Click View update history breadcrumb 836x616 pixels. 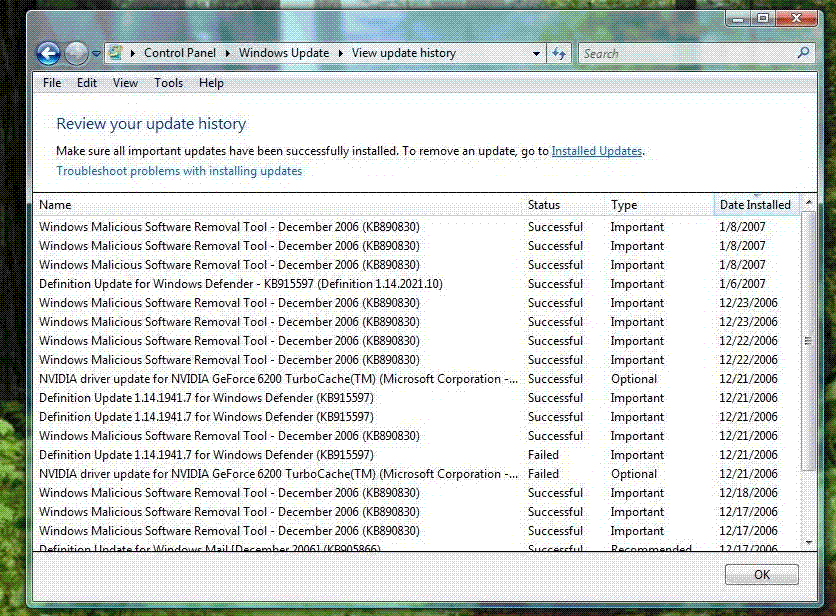404,53
